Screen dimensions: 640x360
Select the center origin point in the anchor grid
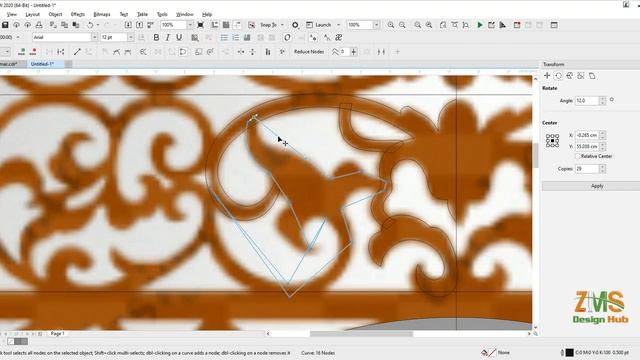pos(552,140)
